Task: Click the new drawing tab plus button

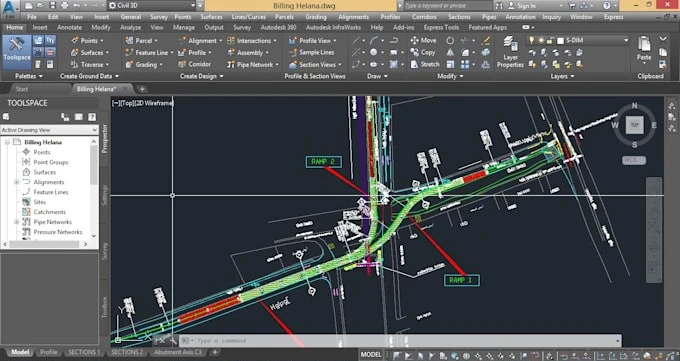Action: (142, 89)
